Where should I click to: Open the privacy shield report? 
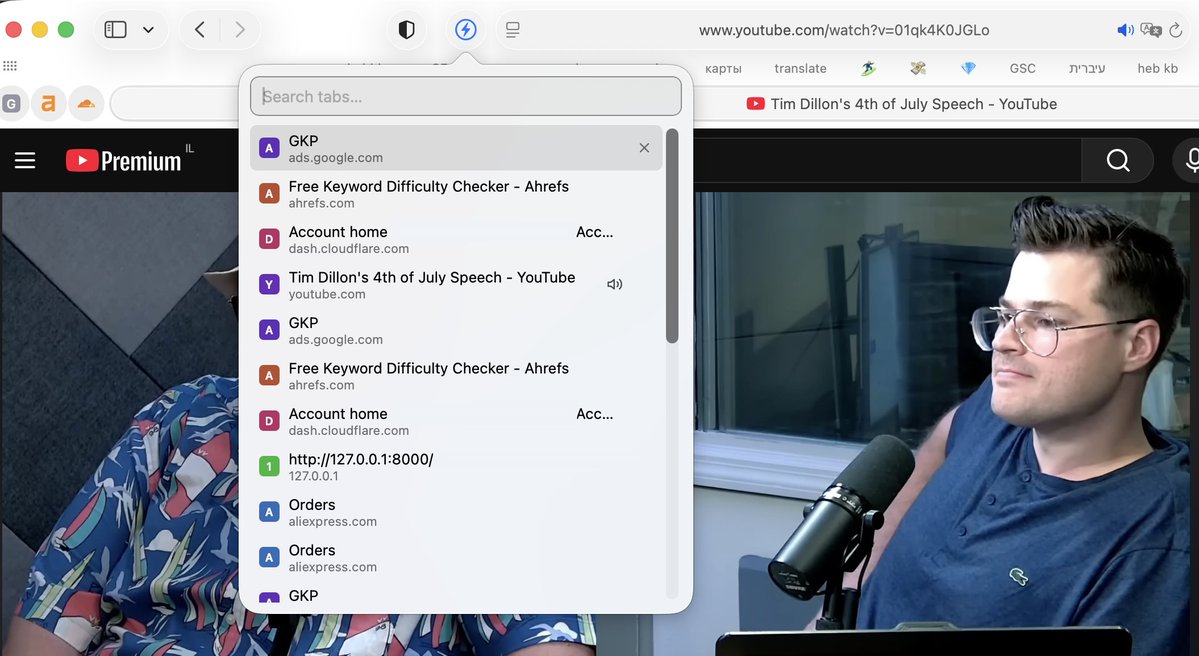click(407, 30)
